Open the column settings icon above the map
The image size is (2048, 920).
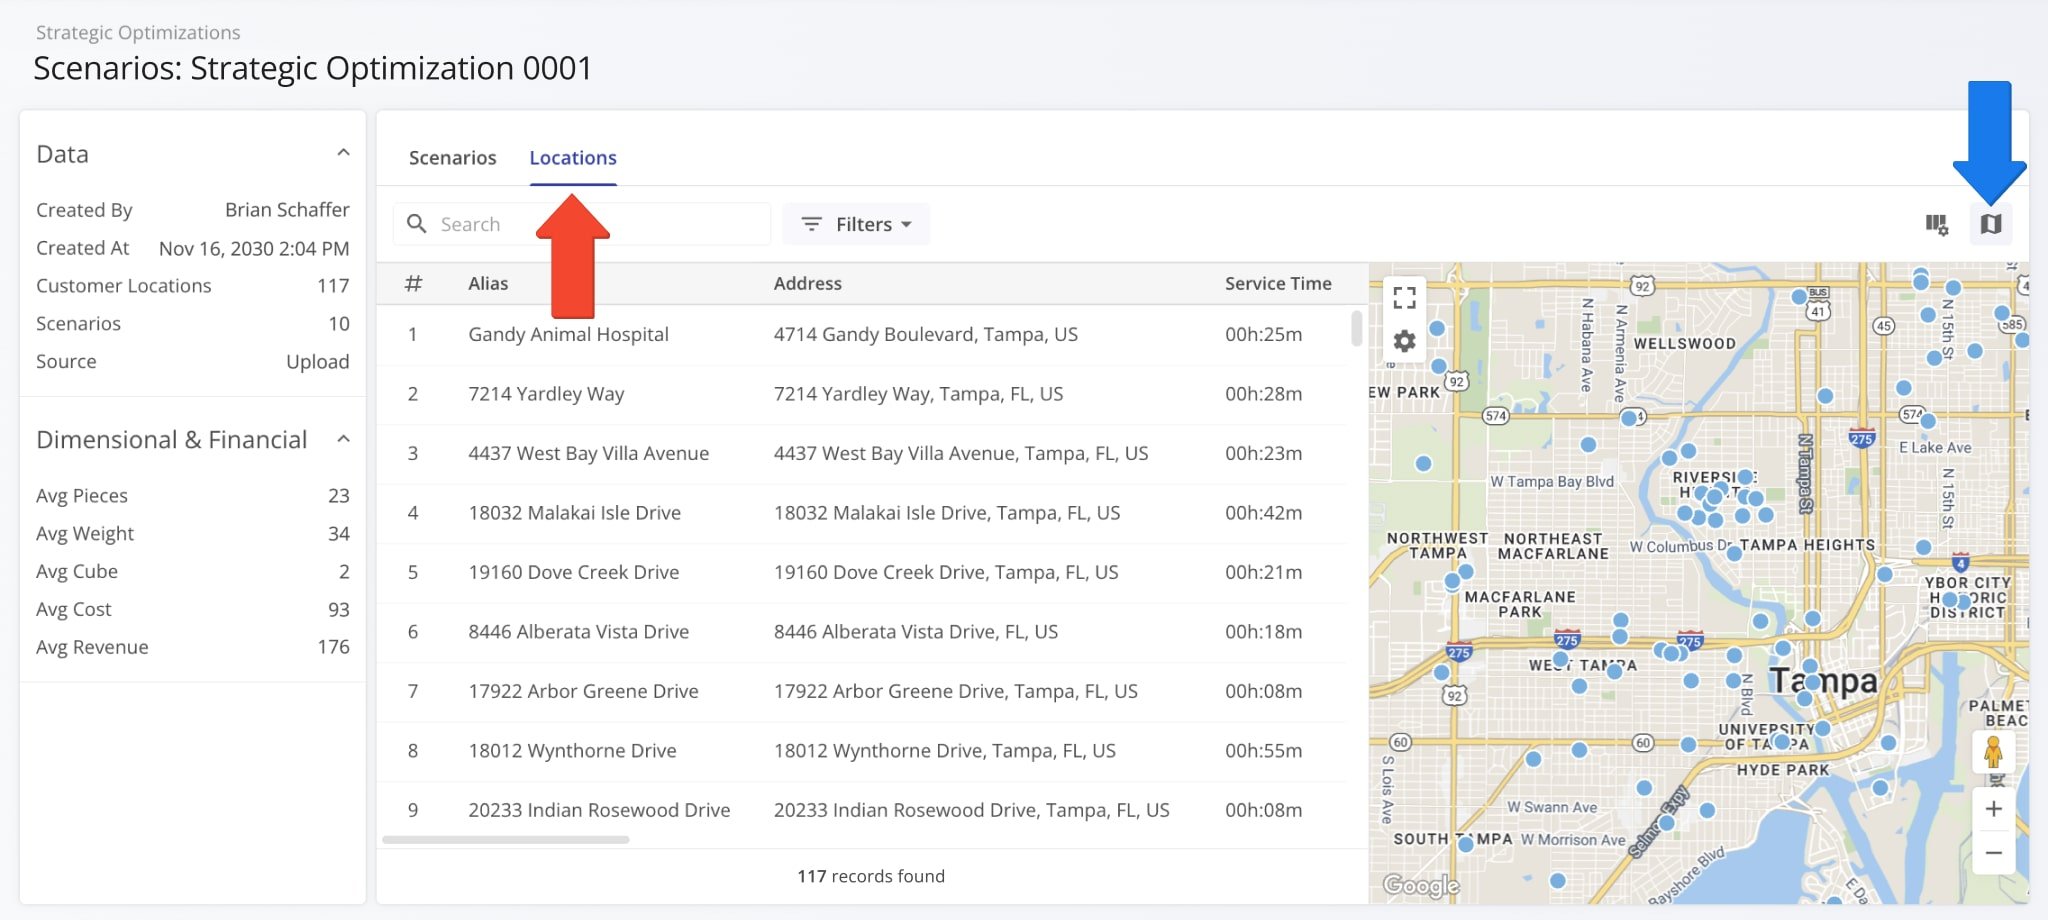1938,224
